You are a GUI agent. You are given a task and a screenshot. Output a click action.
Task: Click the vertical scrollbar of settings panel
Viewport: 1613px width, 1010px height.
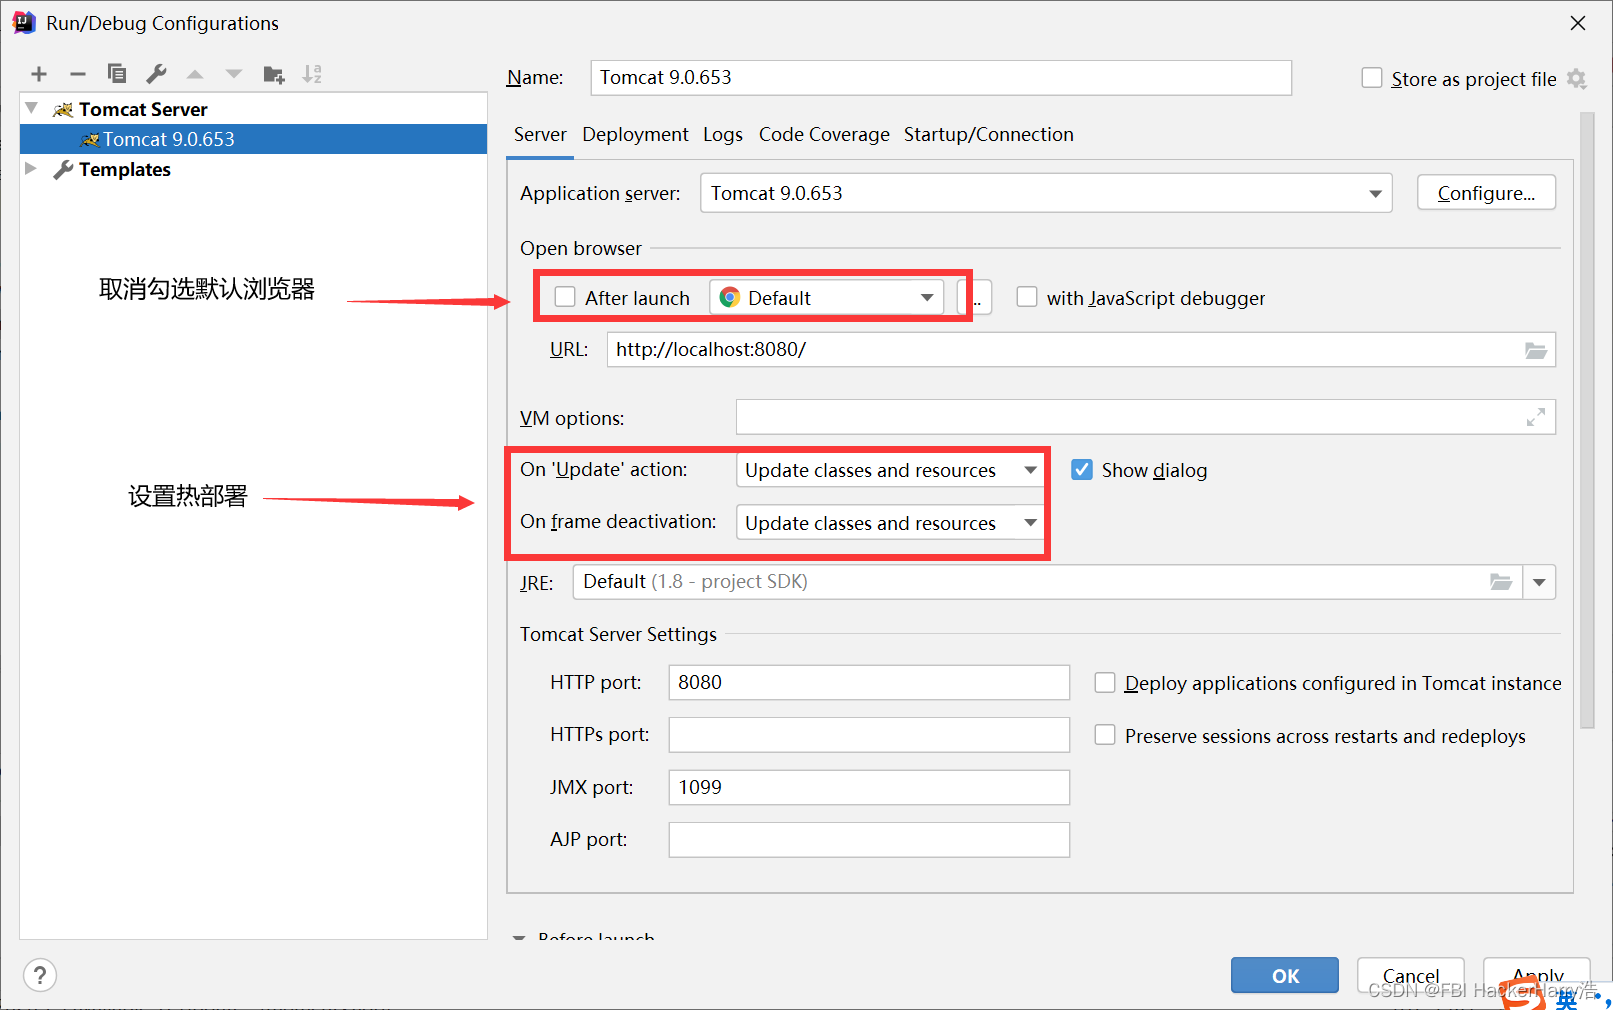[1587, 420]
